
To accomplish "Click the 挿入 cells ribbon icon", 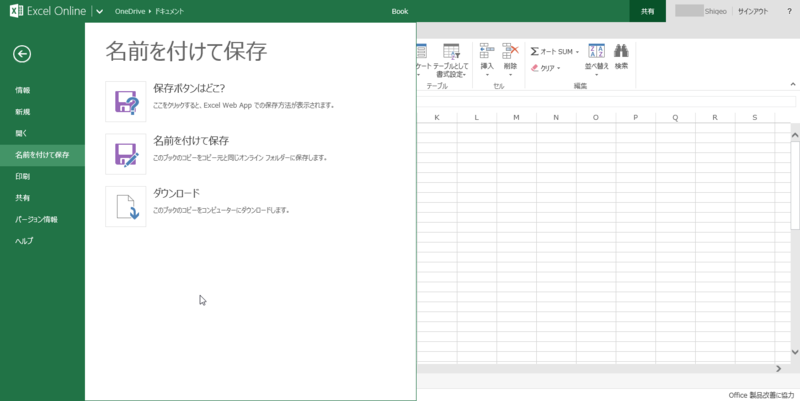I will pyautogui.click(x=487, y=51).
